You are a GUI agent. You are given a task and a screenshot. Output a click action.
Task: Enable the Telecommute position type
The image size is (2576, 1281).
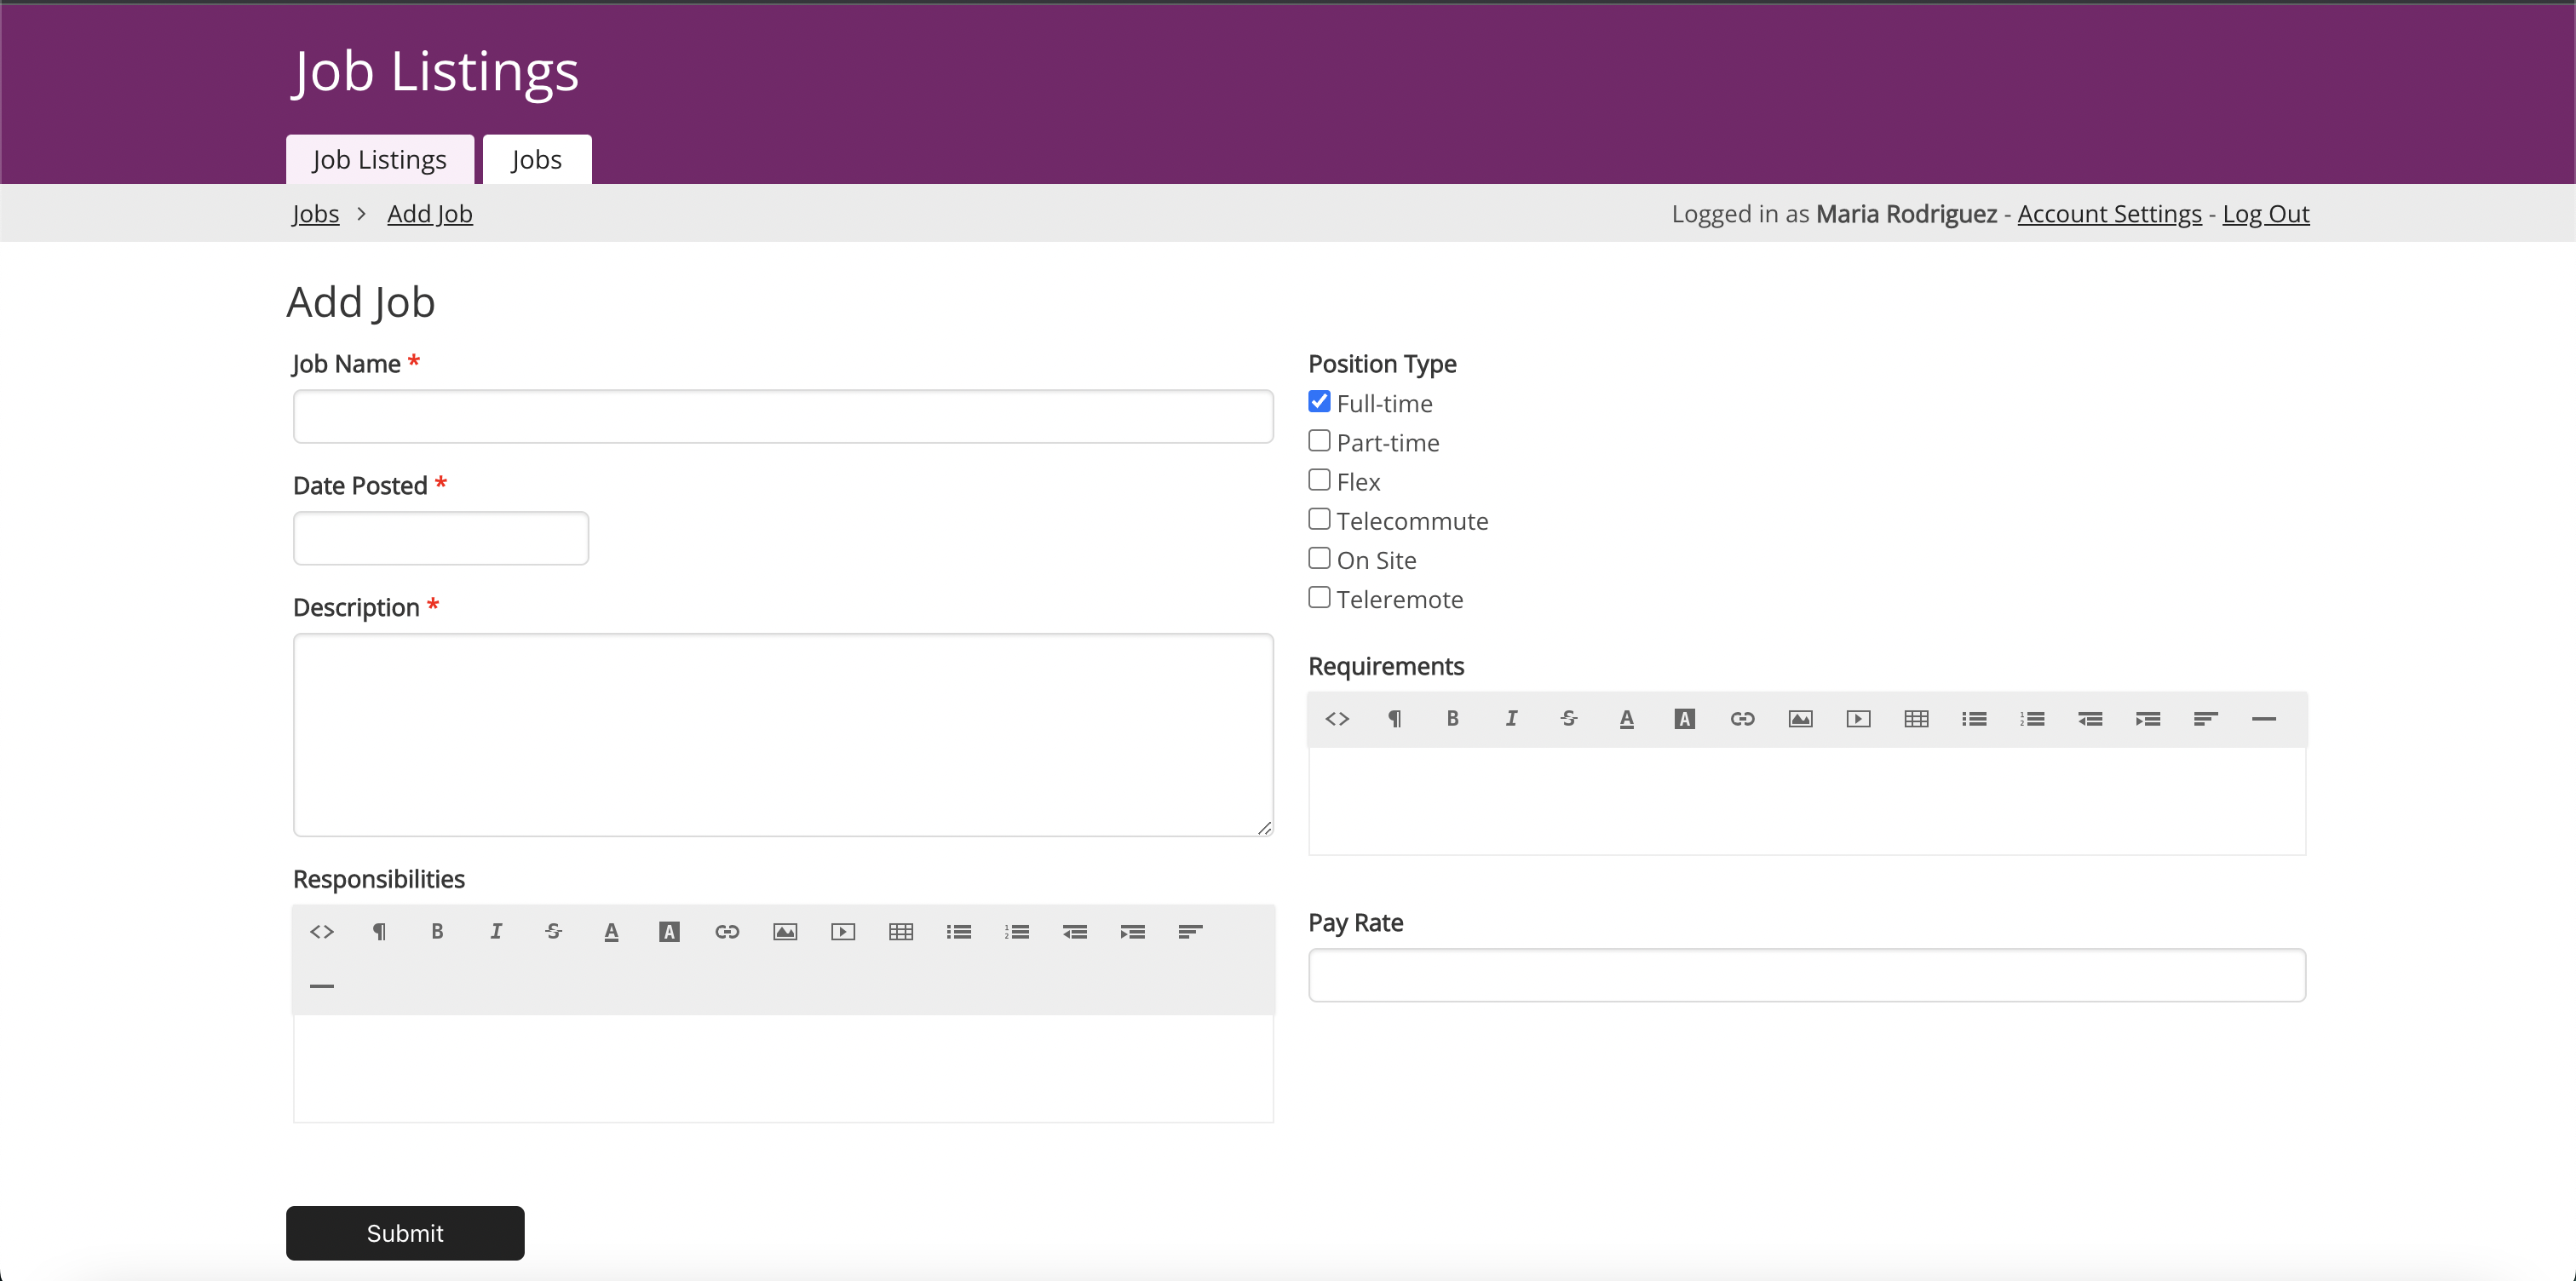pos(1319,520)
